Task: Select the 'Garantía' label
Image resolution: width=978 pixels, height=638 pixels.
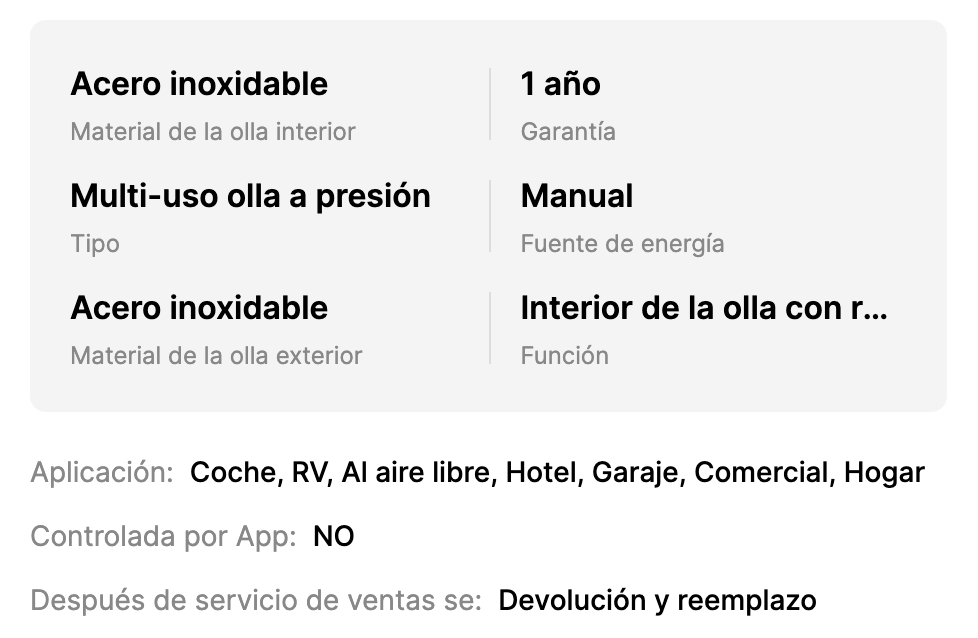Action: pos(568,131)
